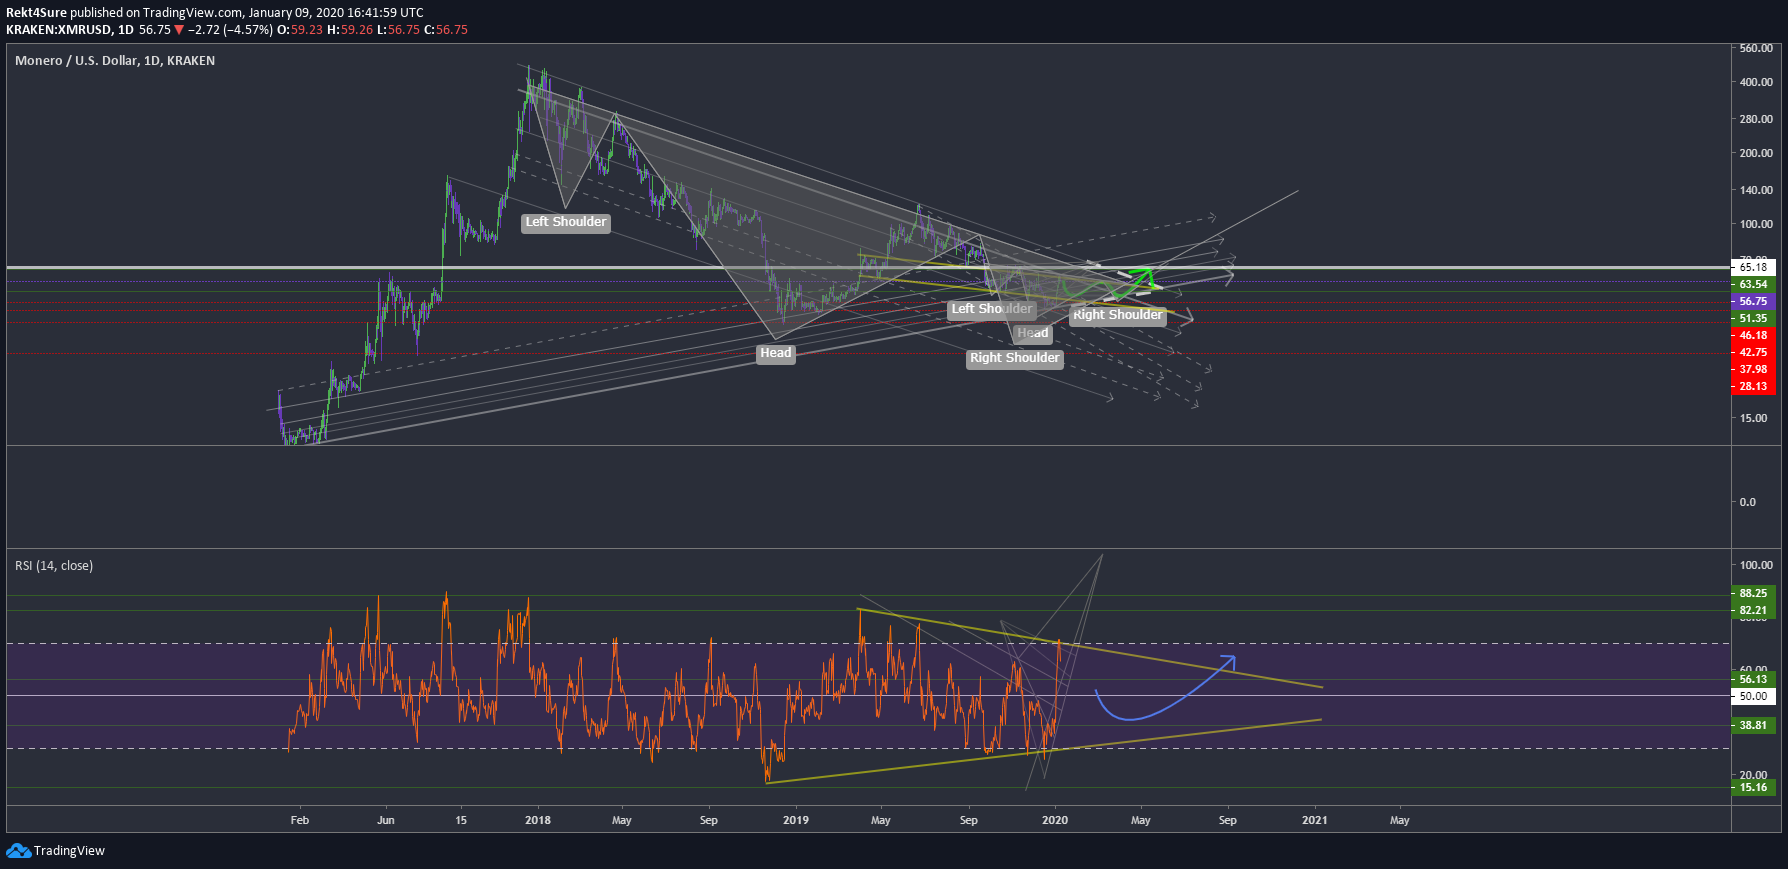Click the RSI (14, close) indicator label
1788x869 pixels.
[54, 566]
